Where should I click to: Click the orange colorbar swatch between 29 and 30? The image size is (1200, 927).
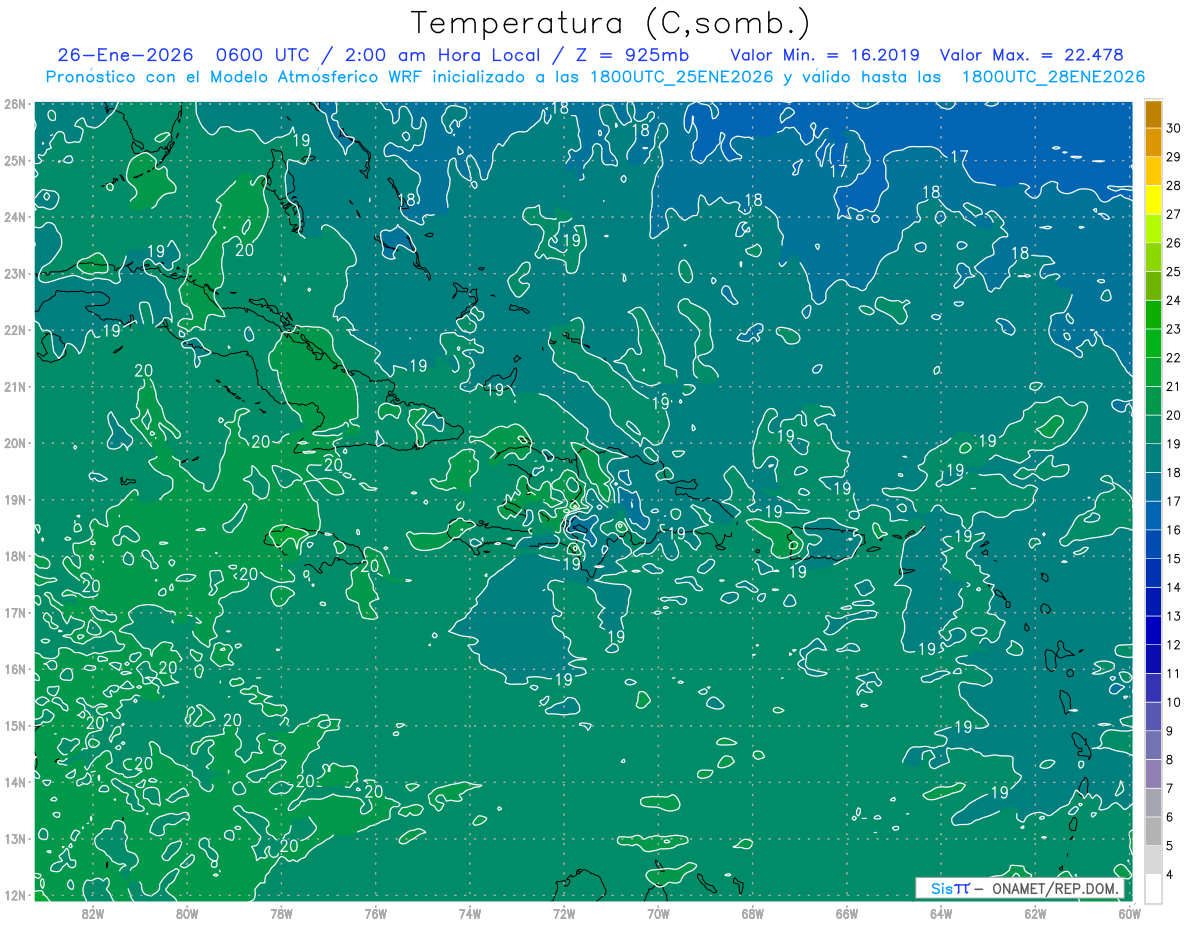[1153, 143]
